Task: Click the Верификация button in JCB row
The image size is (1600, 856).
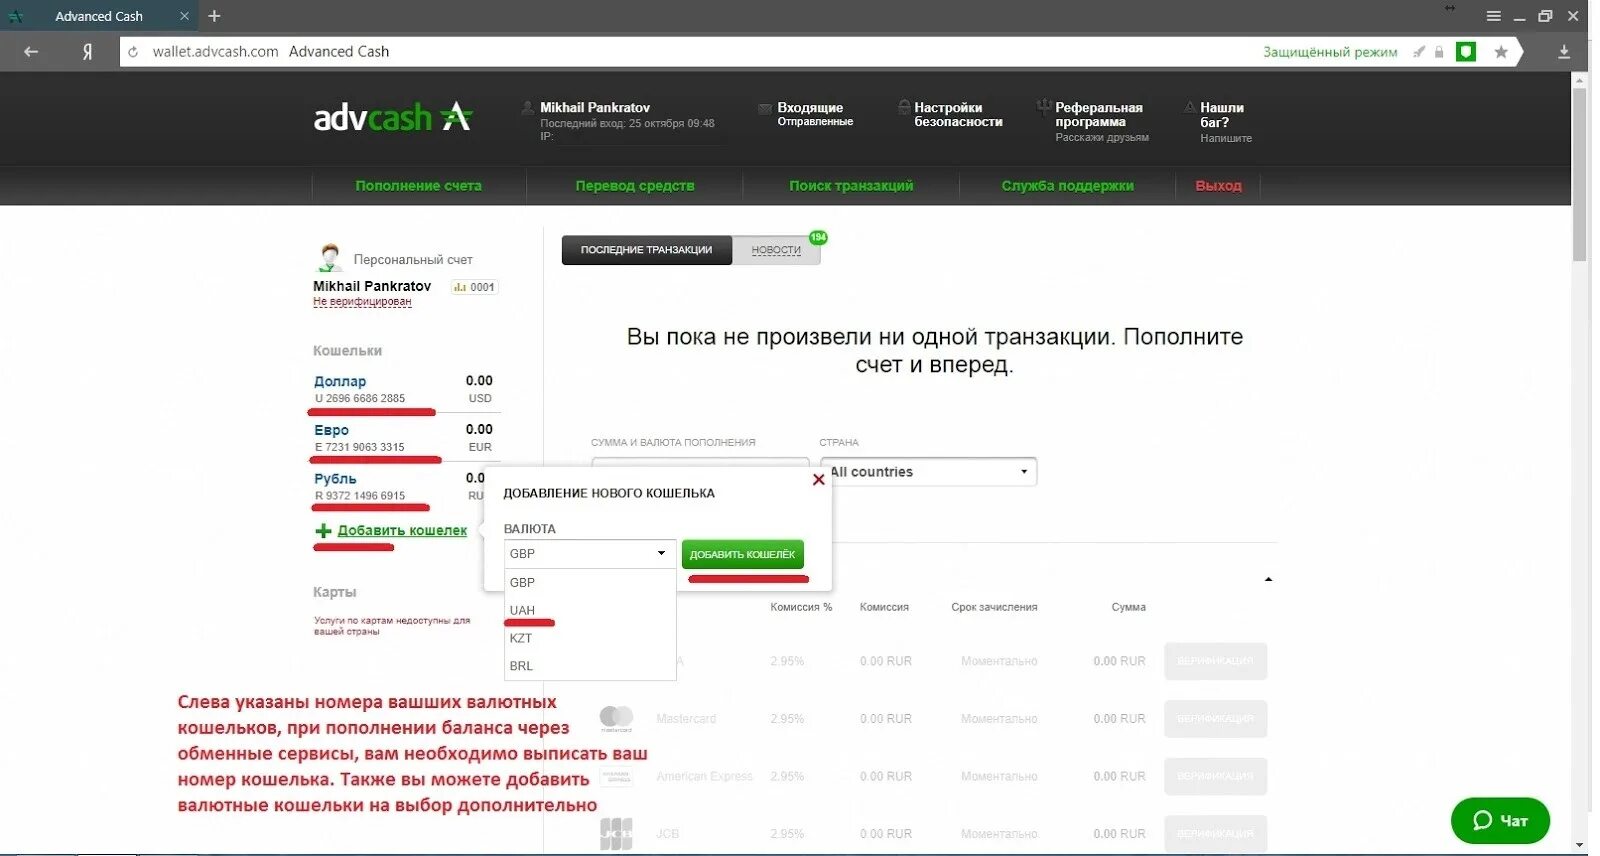Action: (1215, 833)
